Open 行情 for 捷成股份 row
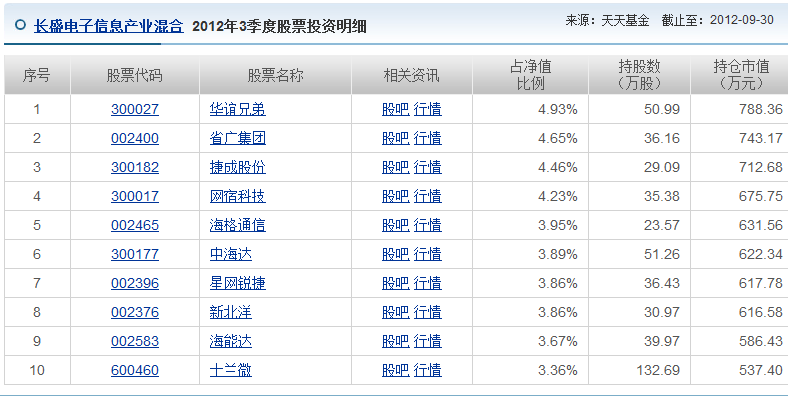 (428, 167)
